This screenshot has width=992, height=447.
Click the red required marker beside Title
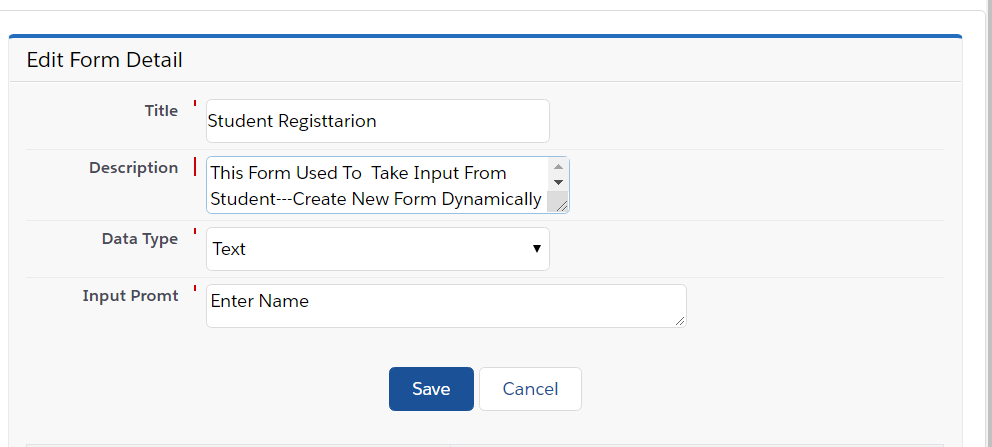[x=194, y=104]
